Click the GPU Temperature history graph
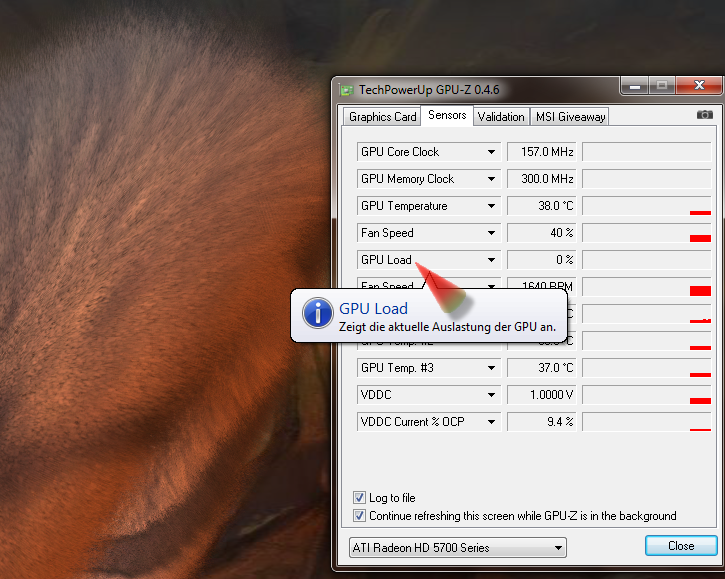This screenshot has height=579, width=725. point(646,206)
